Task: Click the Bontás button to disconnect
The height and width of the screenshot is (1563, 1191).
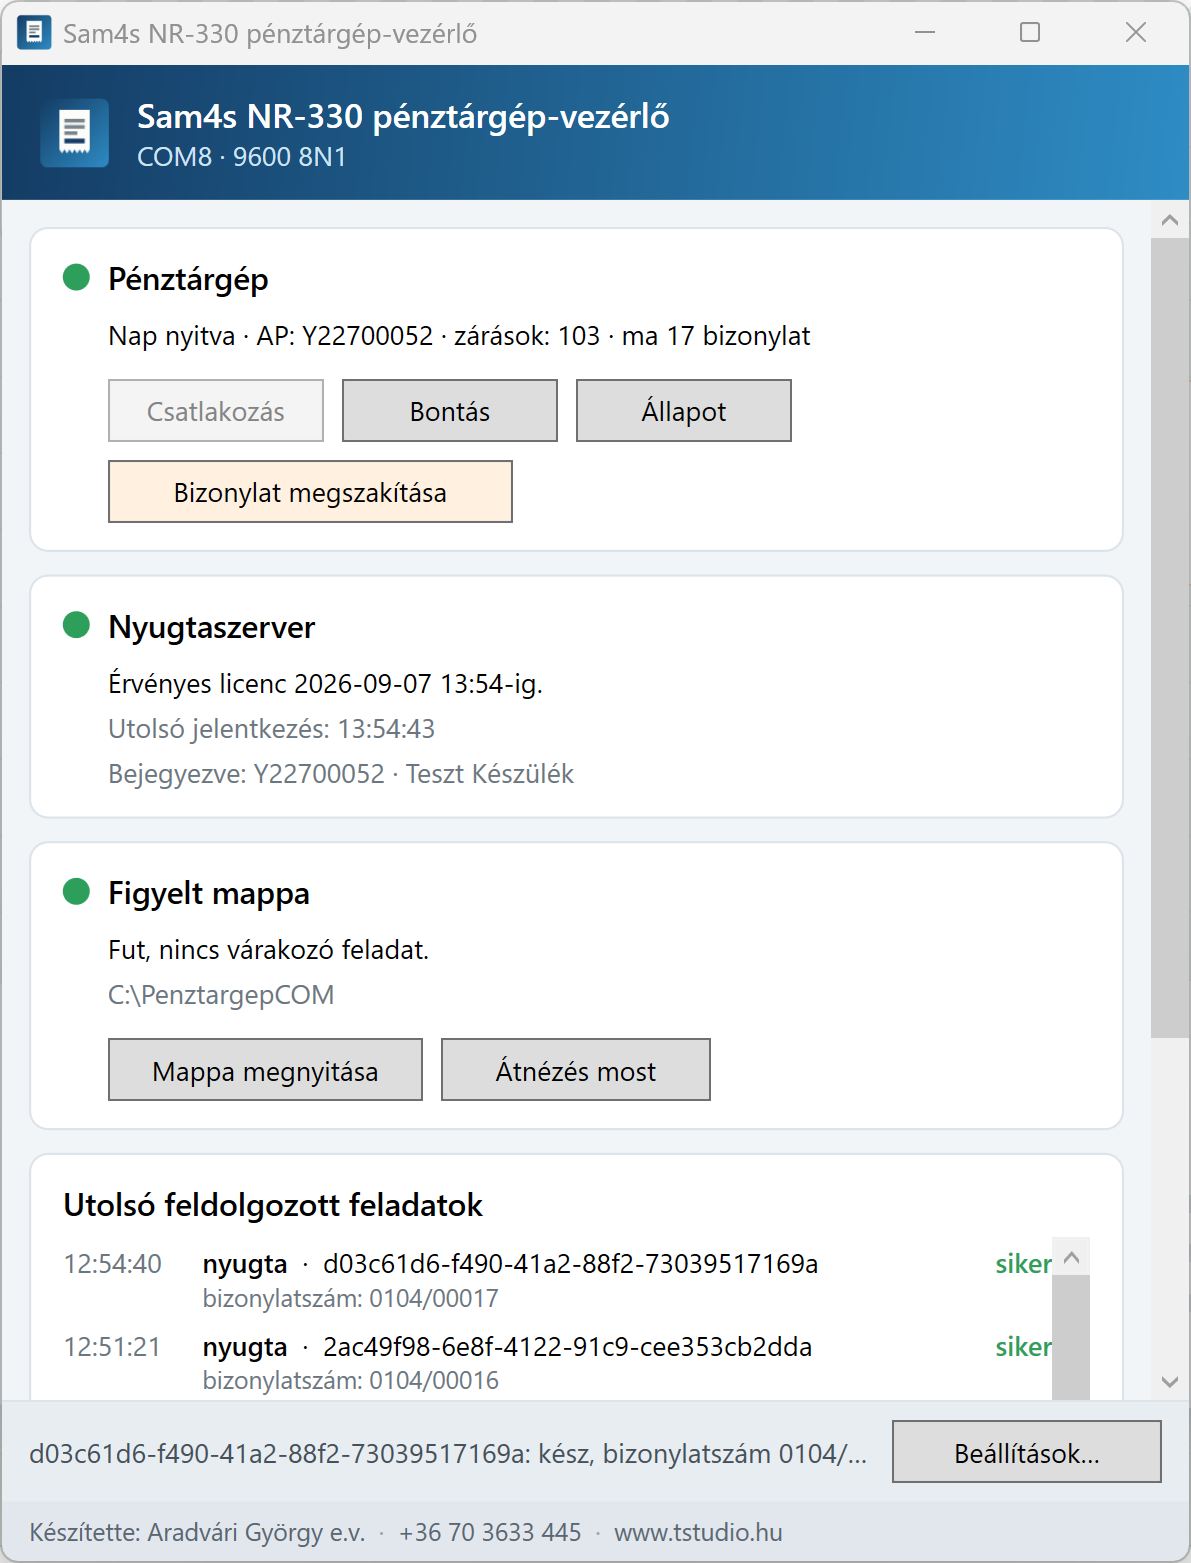Action: point(450,411)
